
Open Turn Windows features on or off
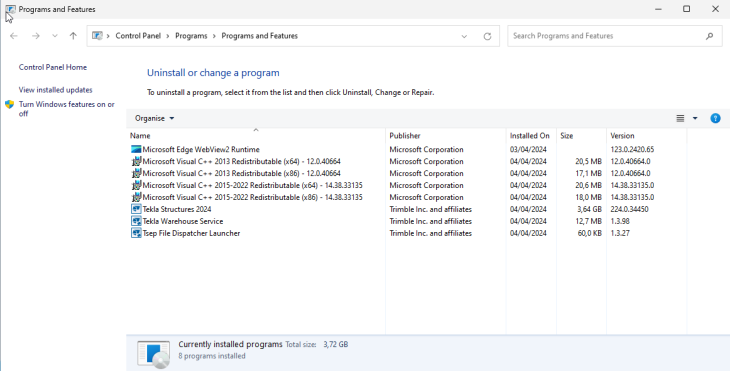[x=67, y=109]
